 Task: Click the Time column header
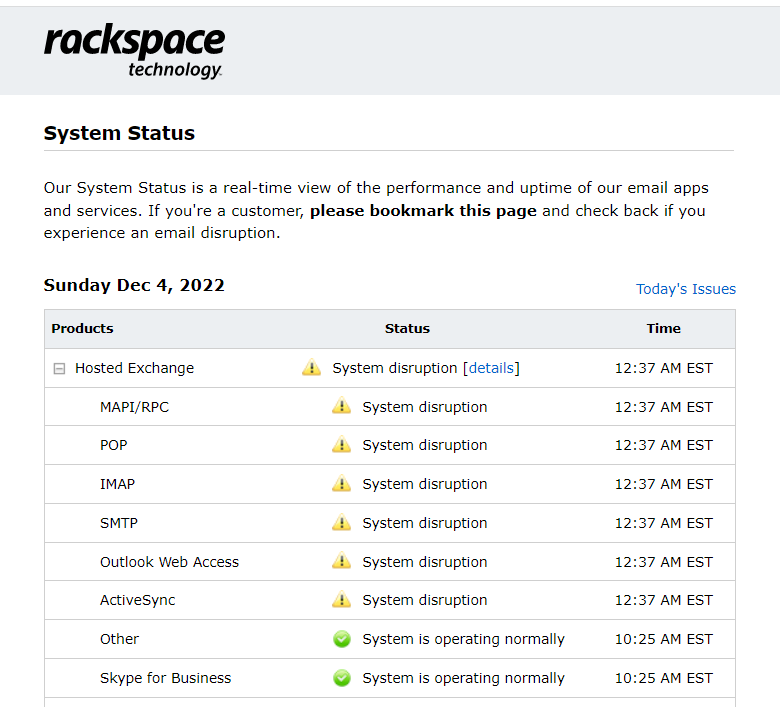(x=663, y=328)
